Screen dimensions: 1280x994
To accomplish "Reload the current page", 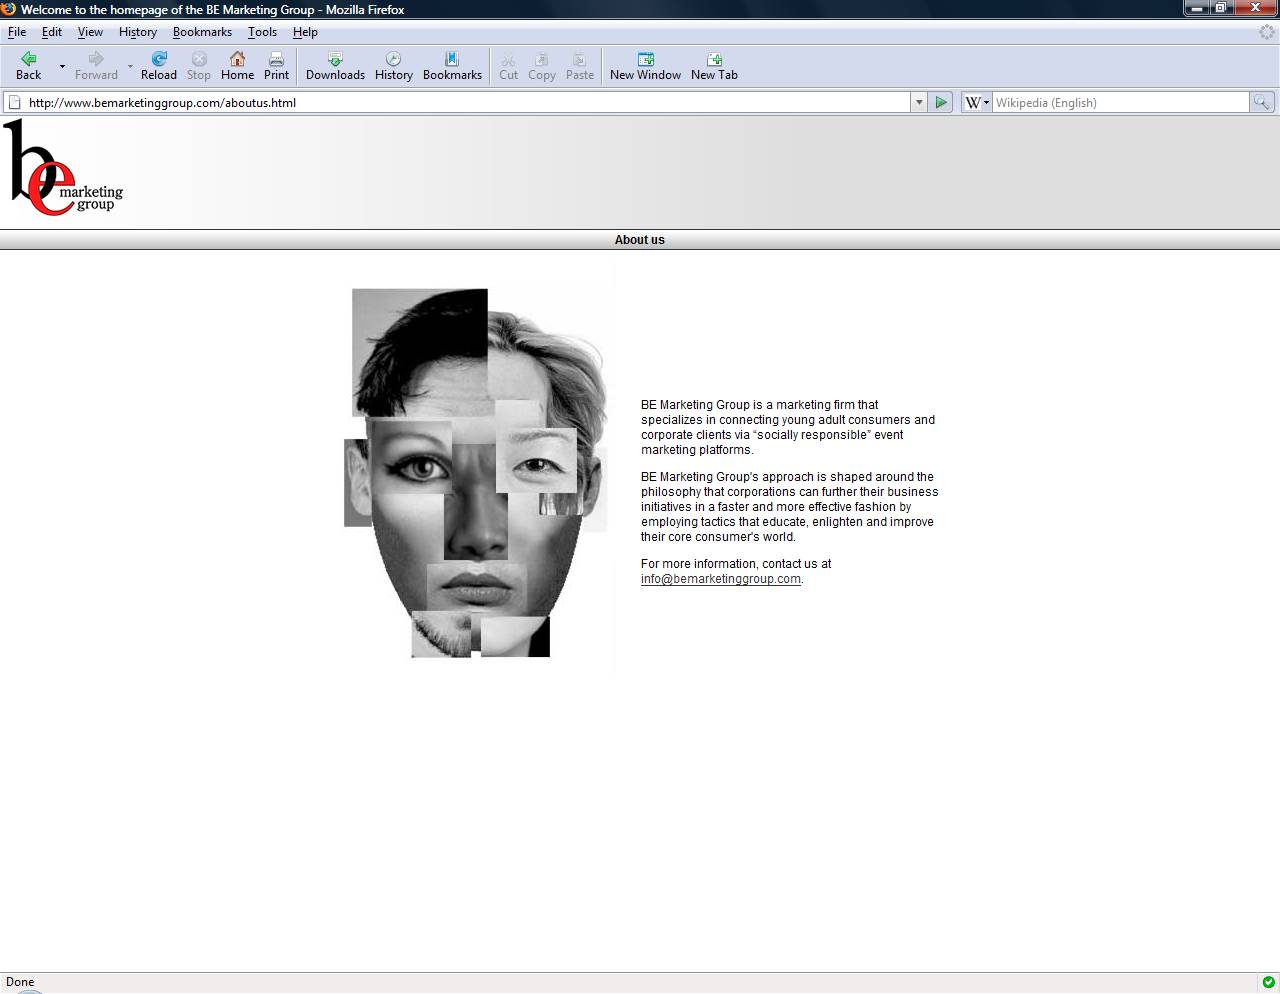I will point(158,60).
